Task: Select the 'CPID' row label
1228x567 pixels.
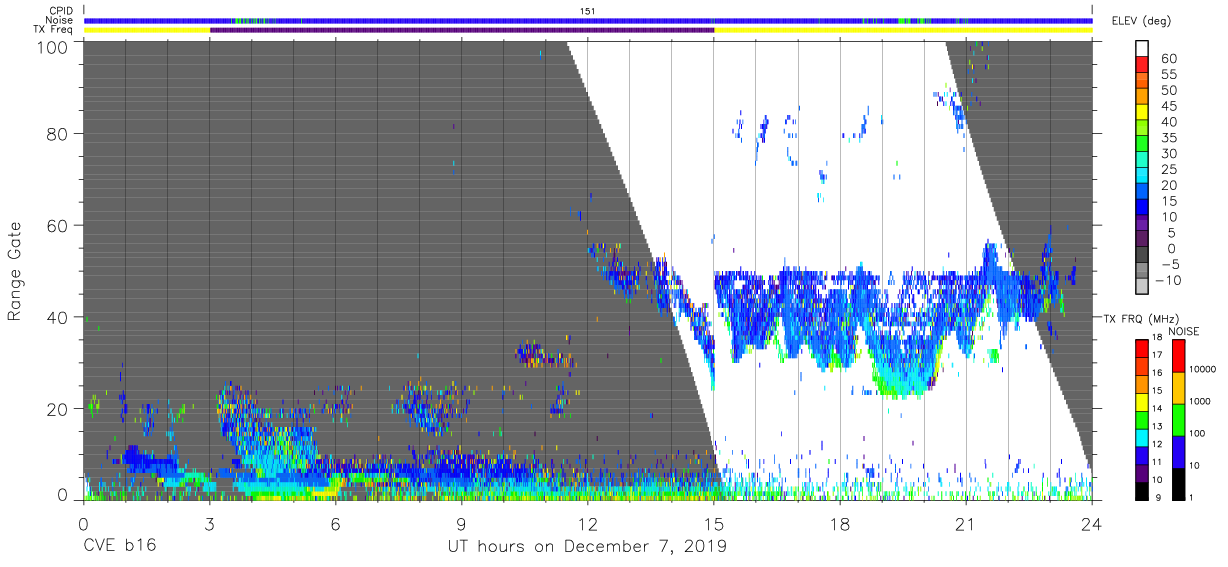Action: click(59, 11)
